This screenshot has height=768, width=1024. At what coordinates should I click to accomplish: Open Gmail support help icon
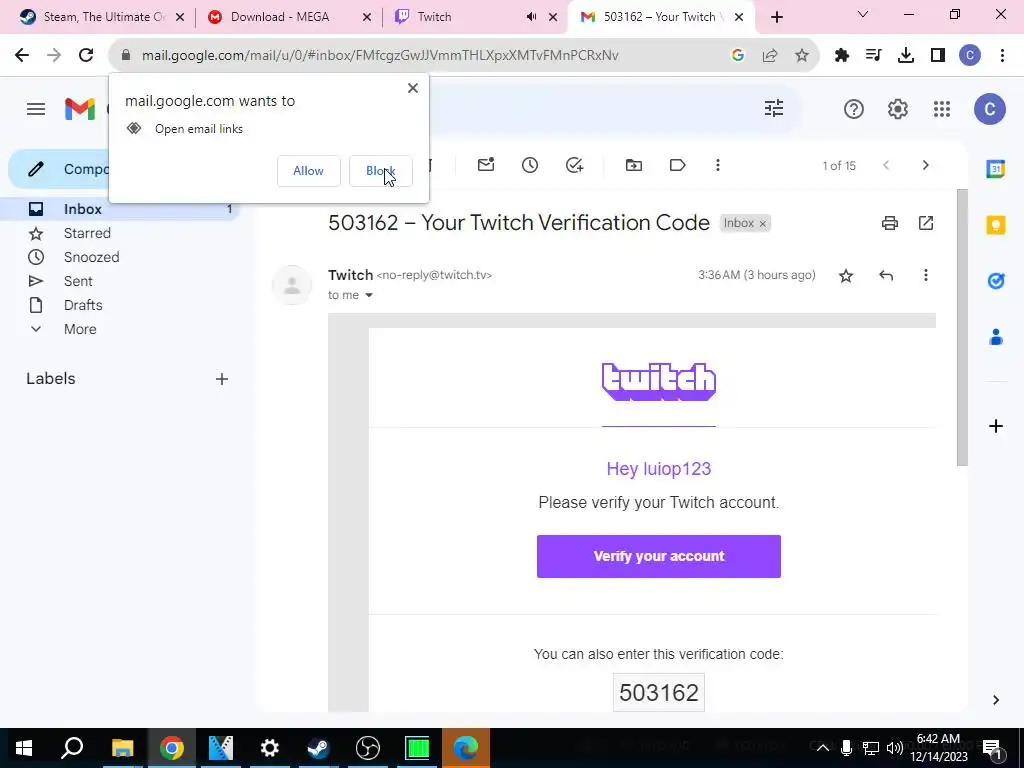click(x=854, y=109)
